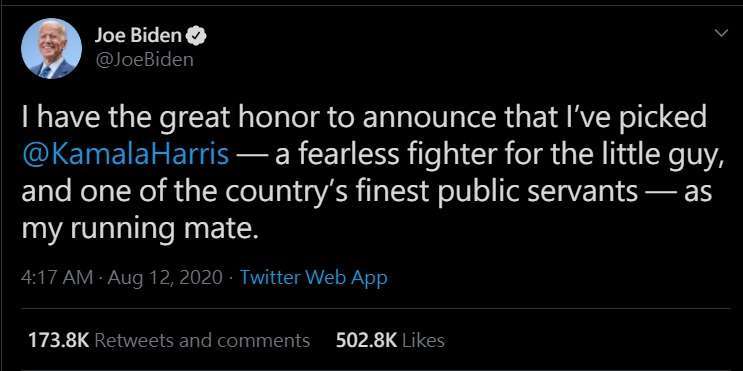Select the Aug 12, 2020 date
The width and height of the screenshot is (743, 371).
[164, 278]
